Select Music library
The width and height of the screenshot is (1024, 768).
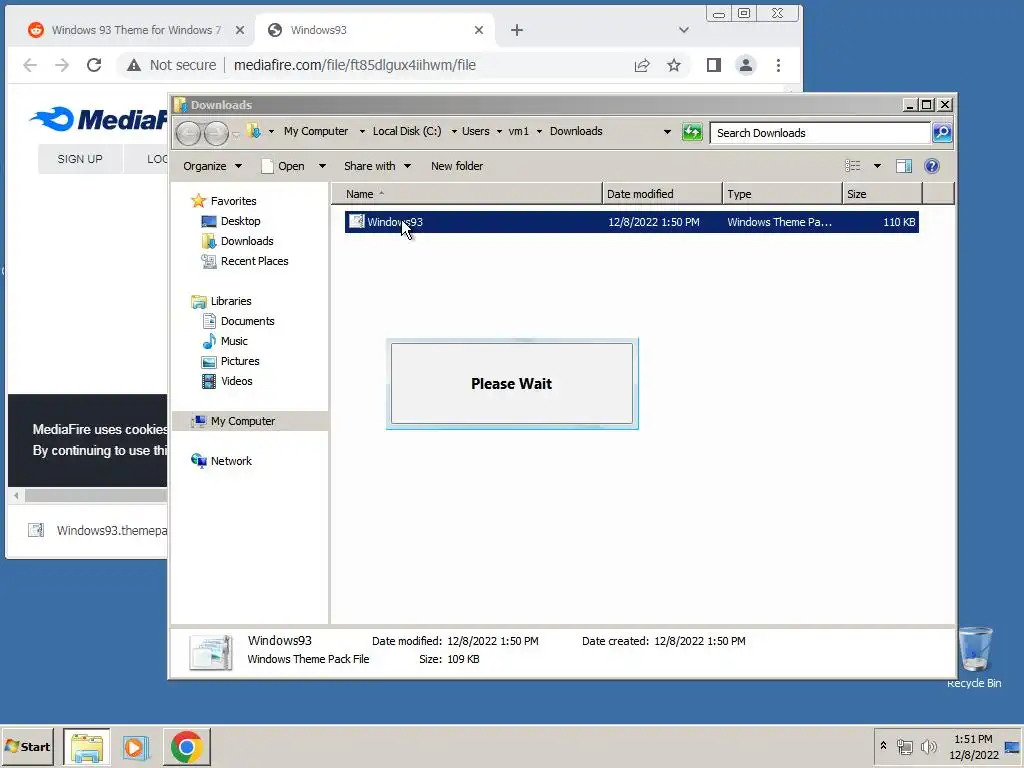(x=225, y=341)
